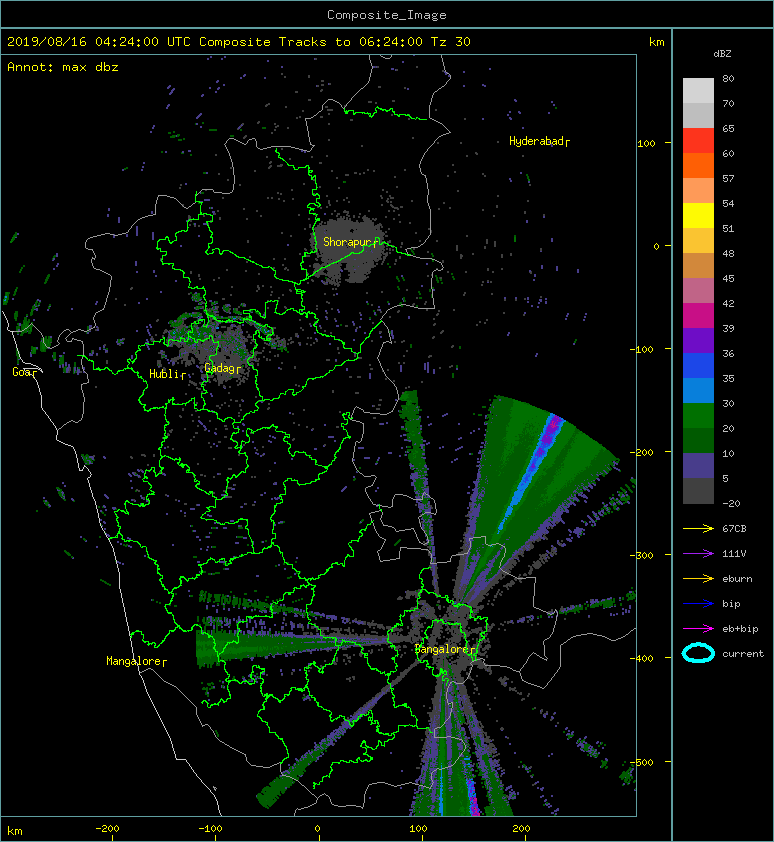This screenshot has height=842, width=774.
Task: Click the '67CB' legend text
Action: pyautogui.click(x=734, y=528)
